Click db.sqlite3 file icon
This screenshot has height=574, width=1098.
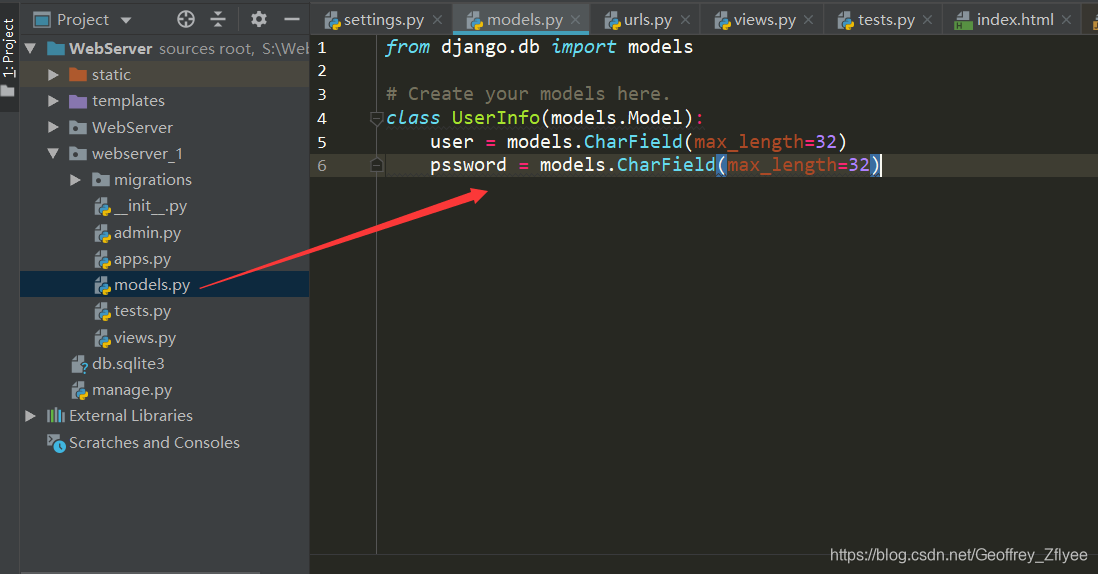tap(79, 364)
